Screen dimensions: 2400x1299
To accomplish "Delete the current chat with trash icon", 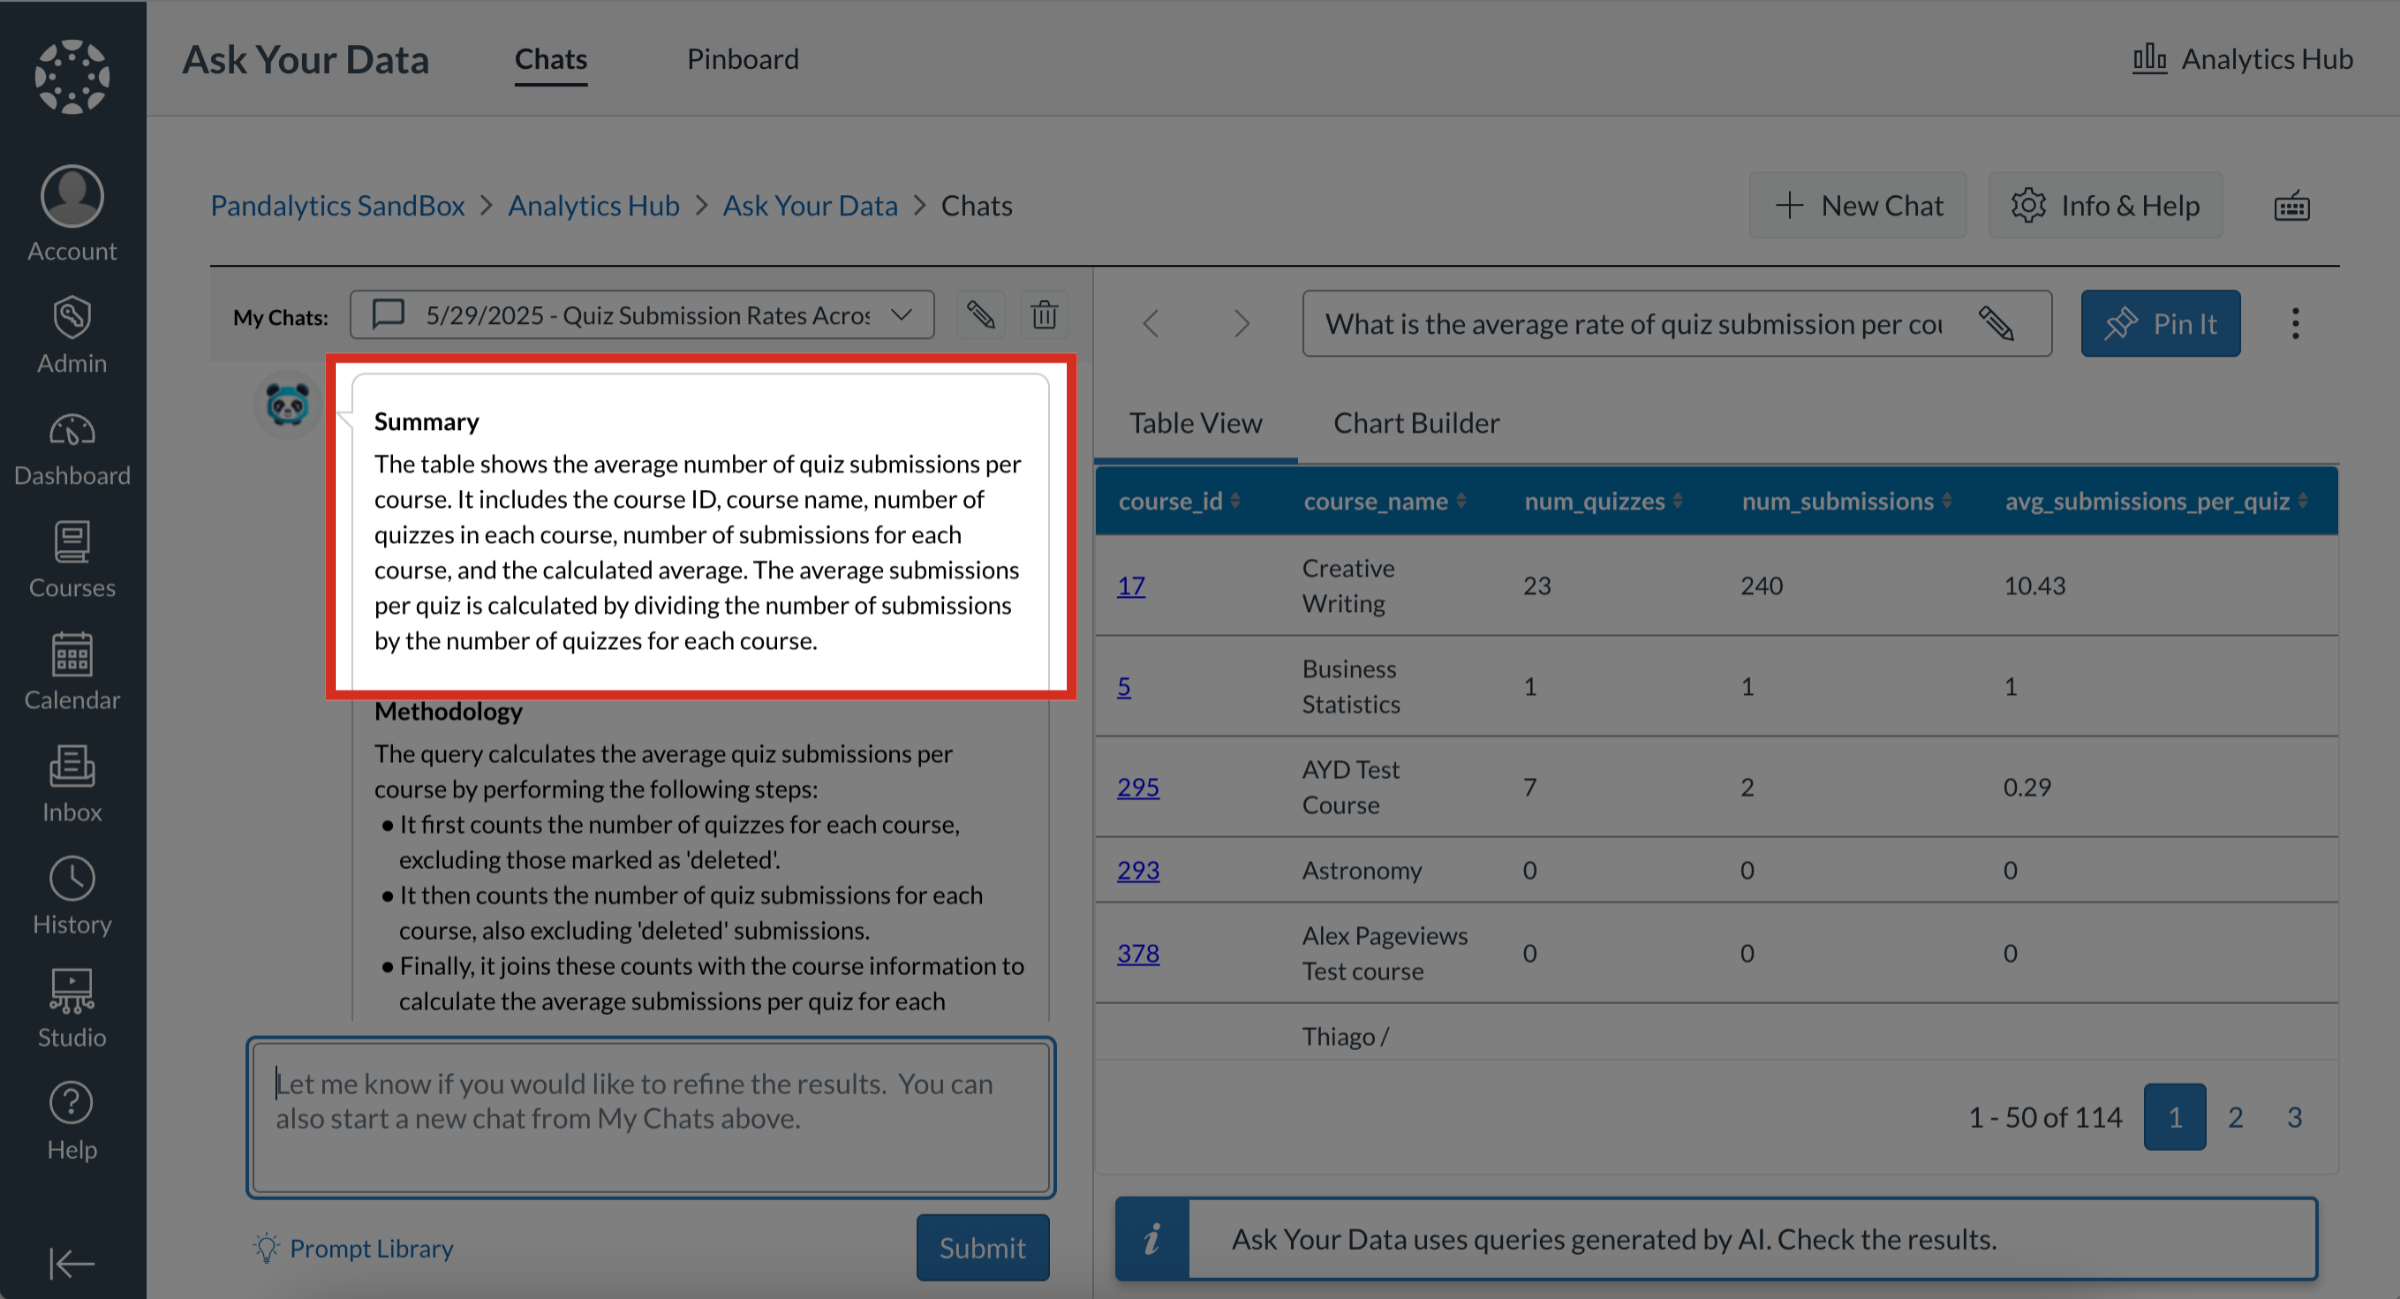I will point(1044,314).
